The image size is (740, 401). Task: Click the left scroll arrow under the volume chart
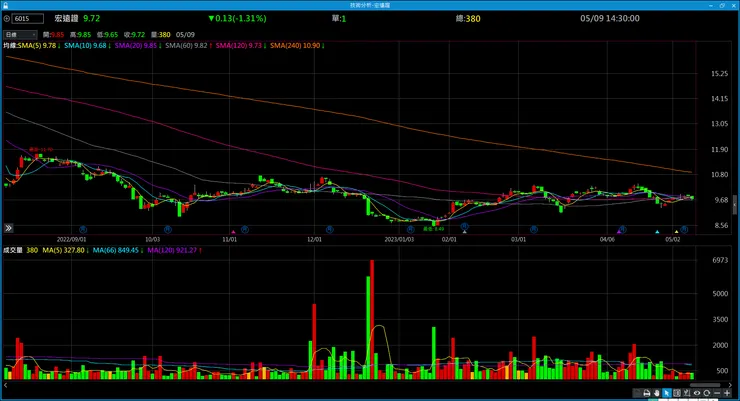(x=5, y=385)
